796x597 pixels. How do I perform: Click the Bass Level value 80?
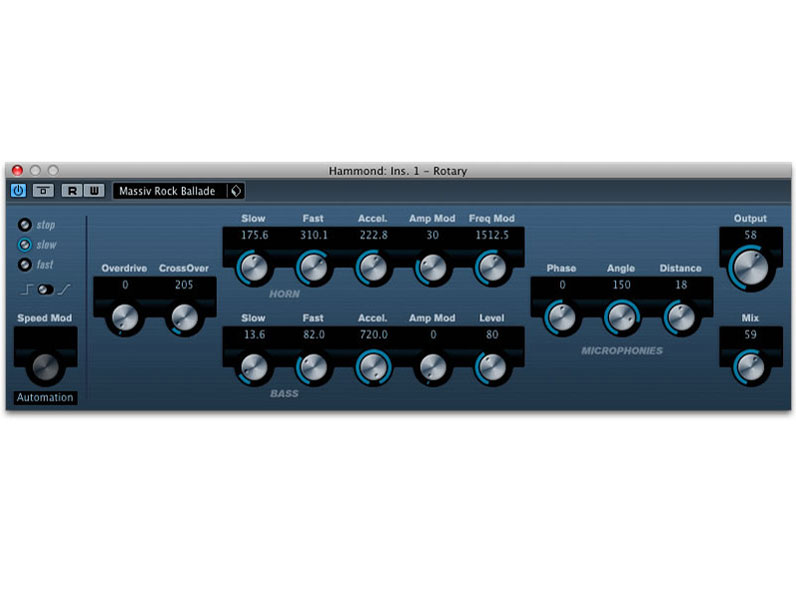pyautogui.click(x=492, y=335)
